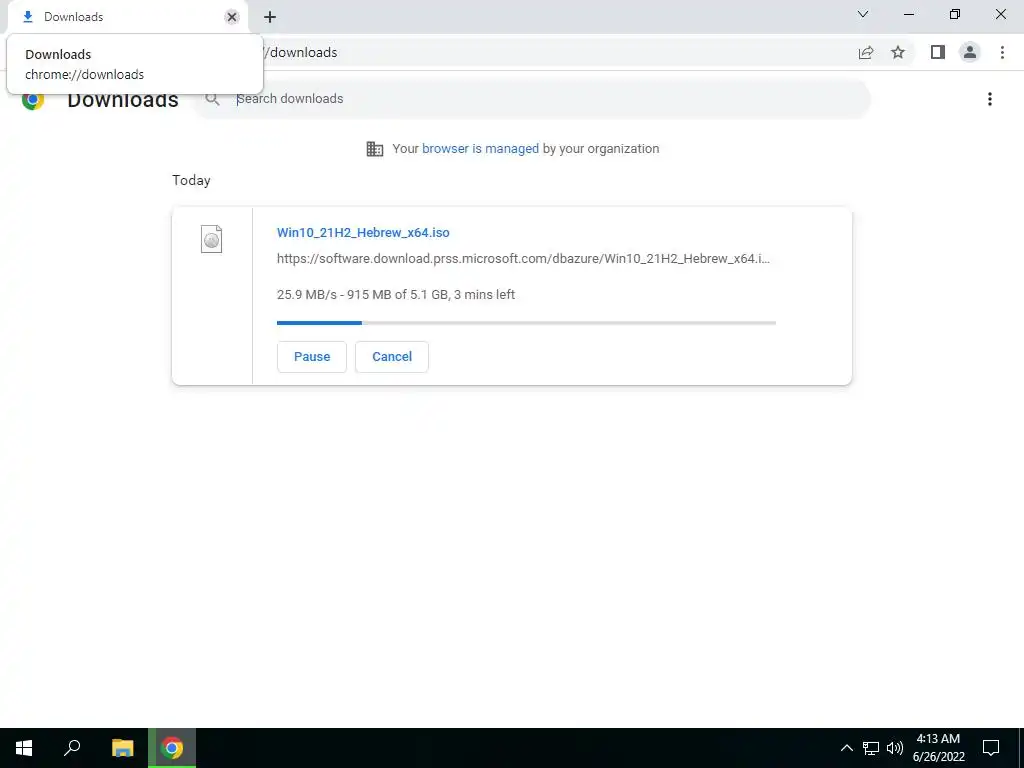Click the Chrome taskbar icon
Image resolution: width=1024 pixels, height=768 pixels.
point(172,748)
